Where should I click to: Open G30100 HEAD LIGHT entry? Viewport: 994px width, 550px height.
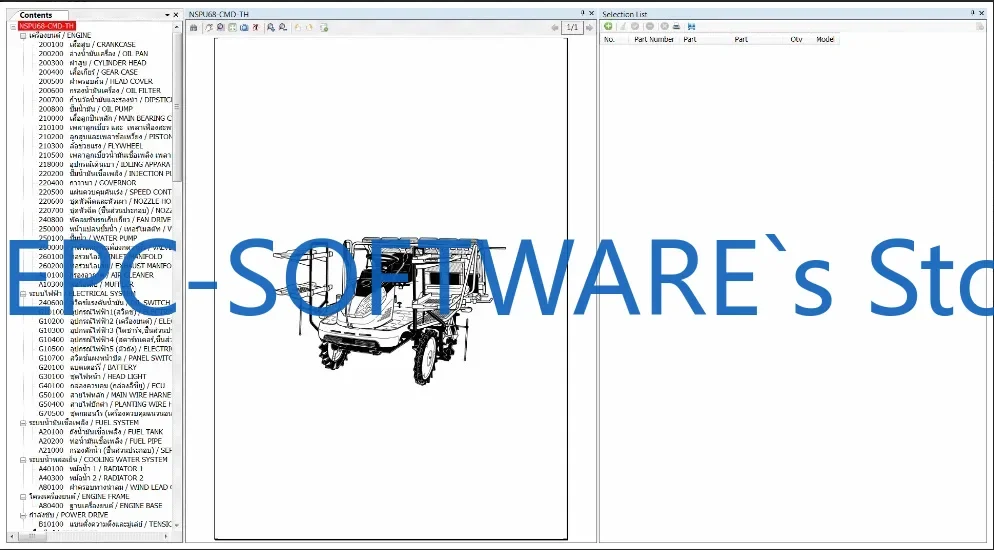point(93,376)
